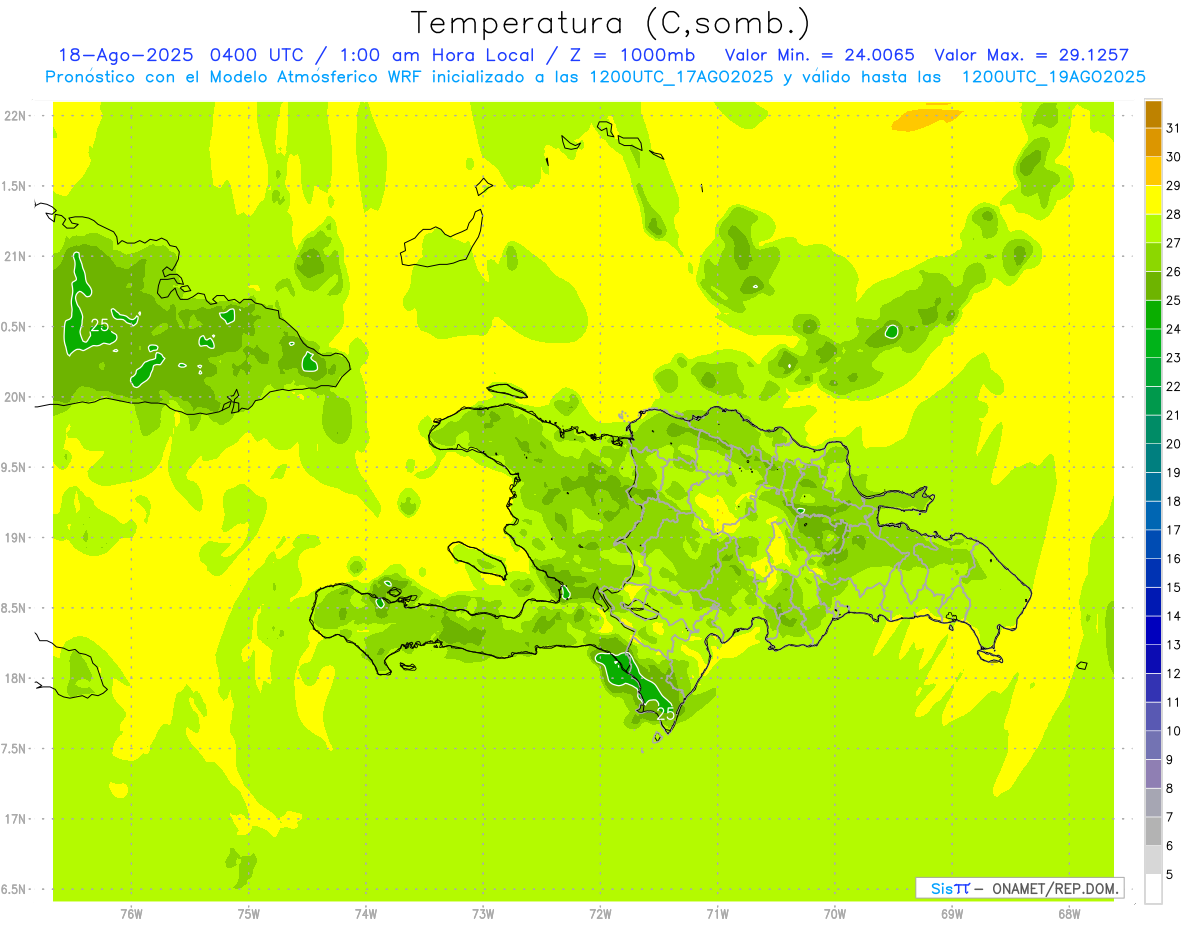Click the dark orange swatch topping the color scale
Image resolution: width=1200 pixels, height=927 pixels.
1153,114
